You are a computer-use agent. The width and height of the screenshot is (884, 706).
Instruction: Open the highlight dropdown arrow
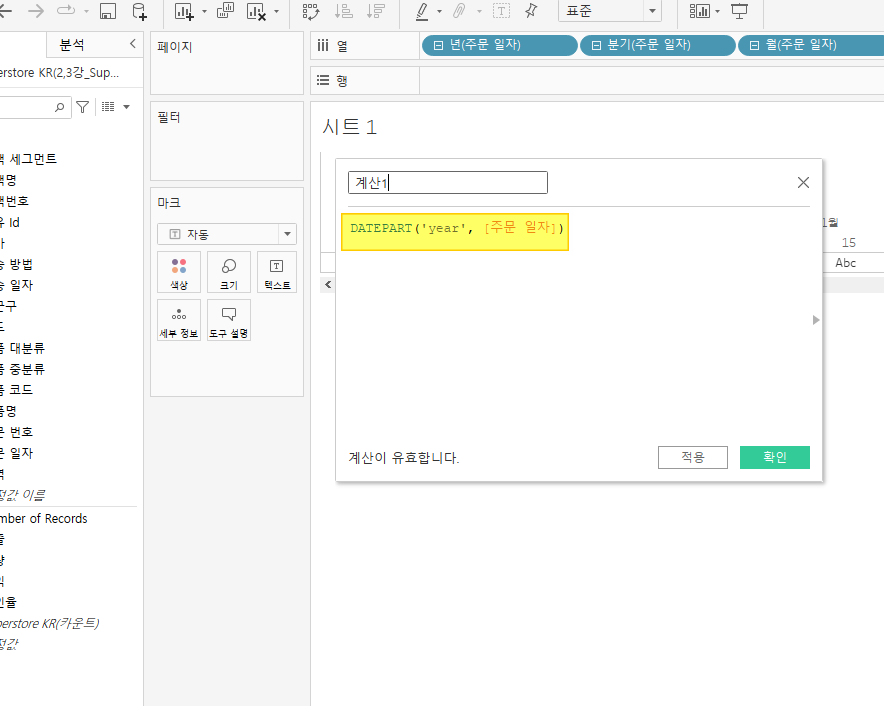(439, 11)
